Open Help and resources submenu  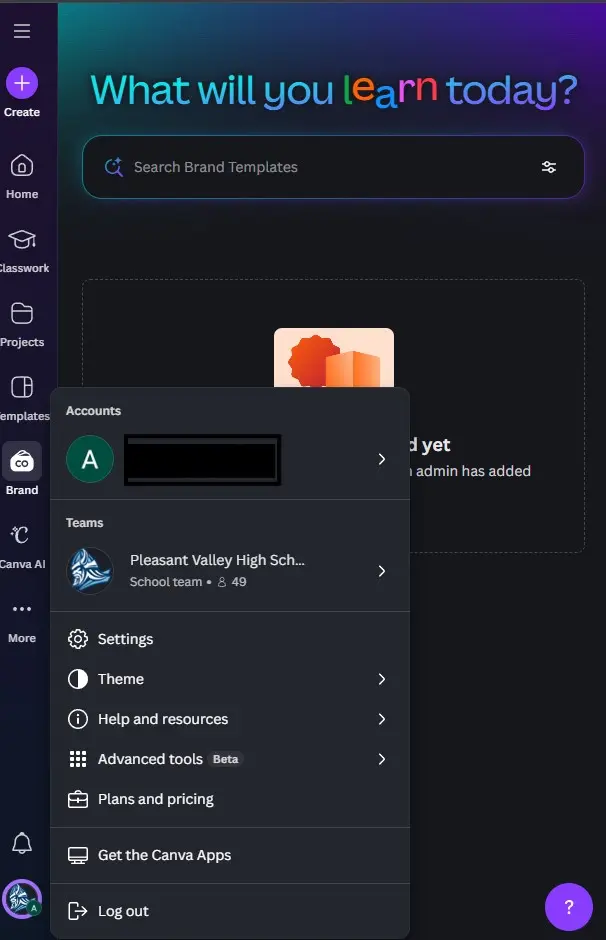(x=230, y=719)
